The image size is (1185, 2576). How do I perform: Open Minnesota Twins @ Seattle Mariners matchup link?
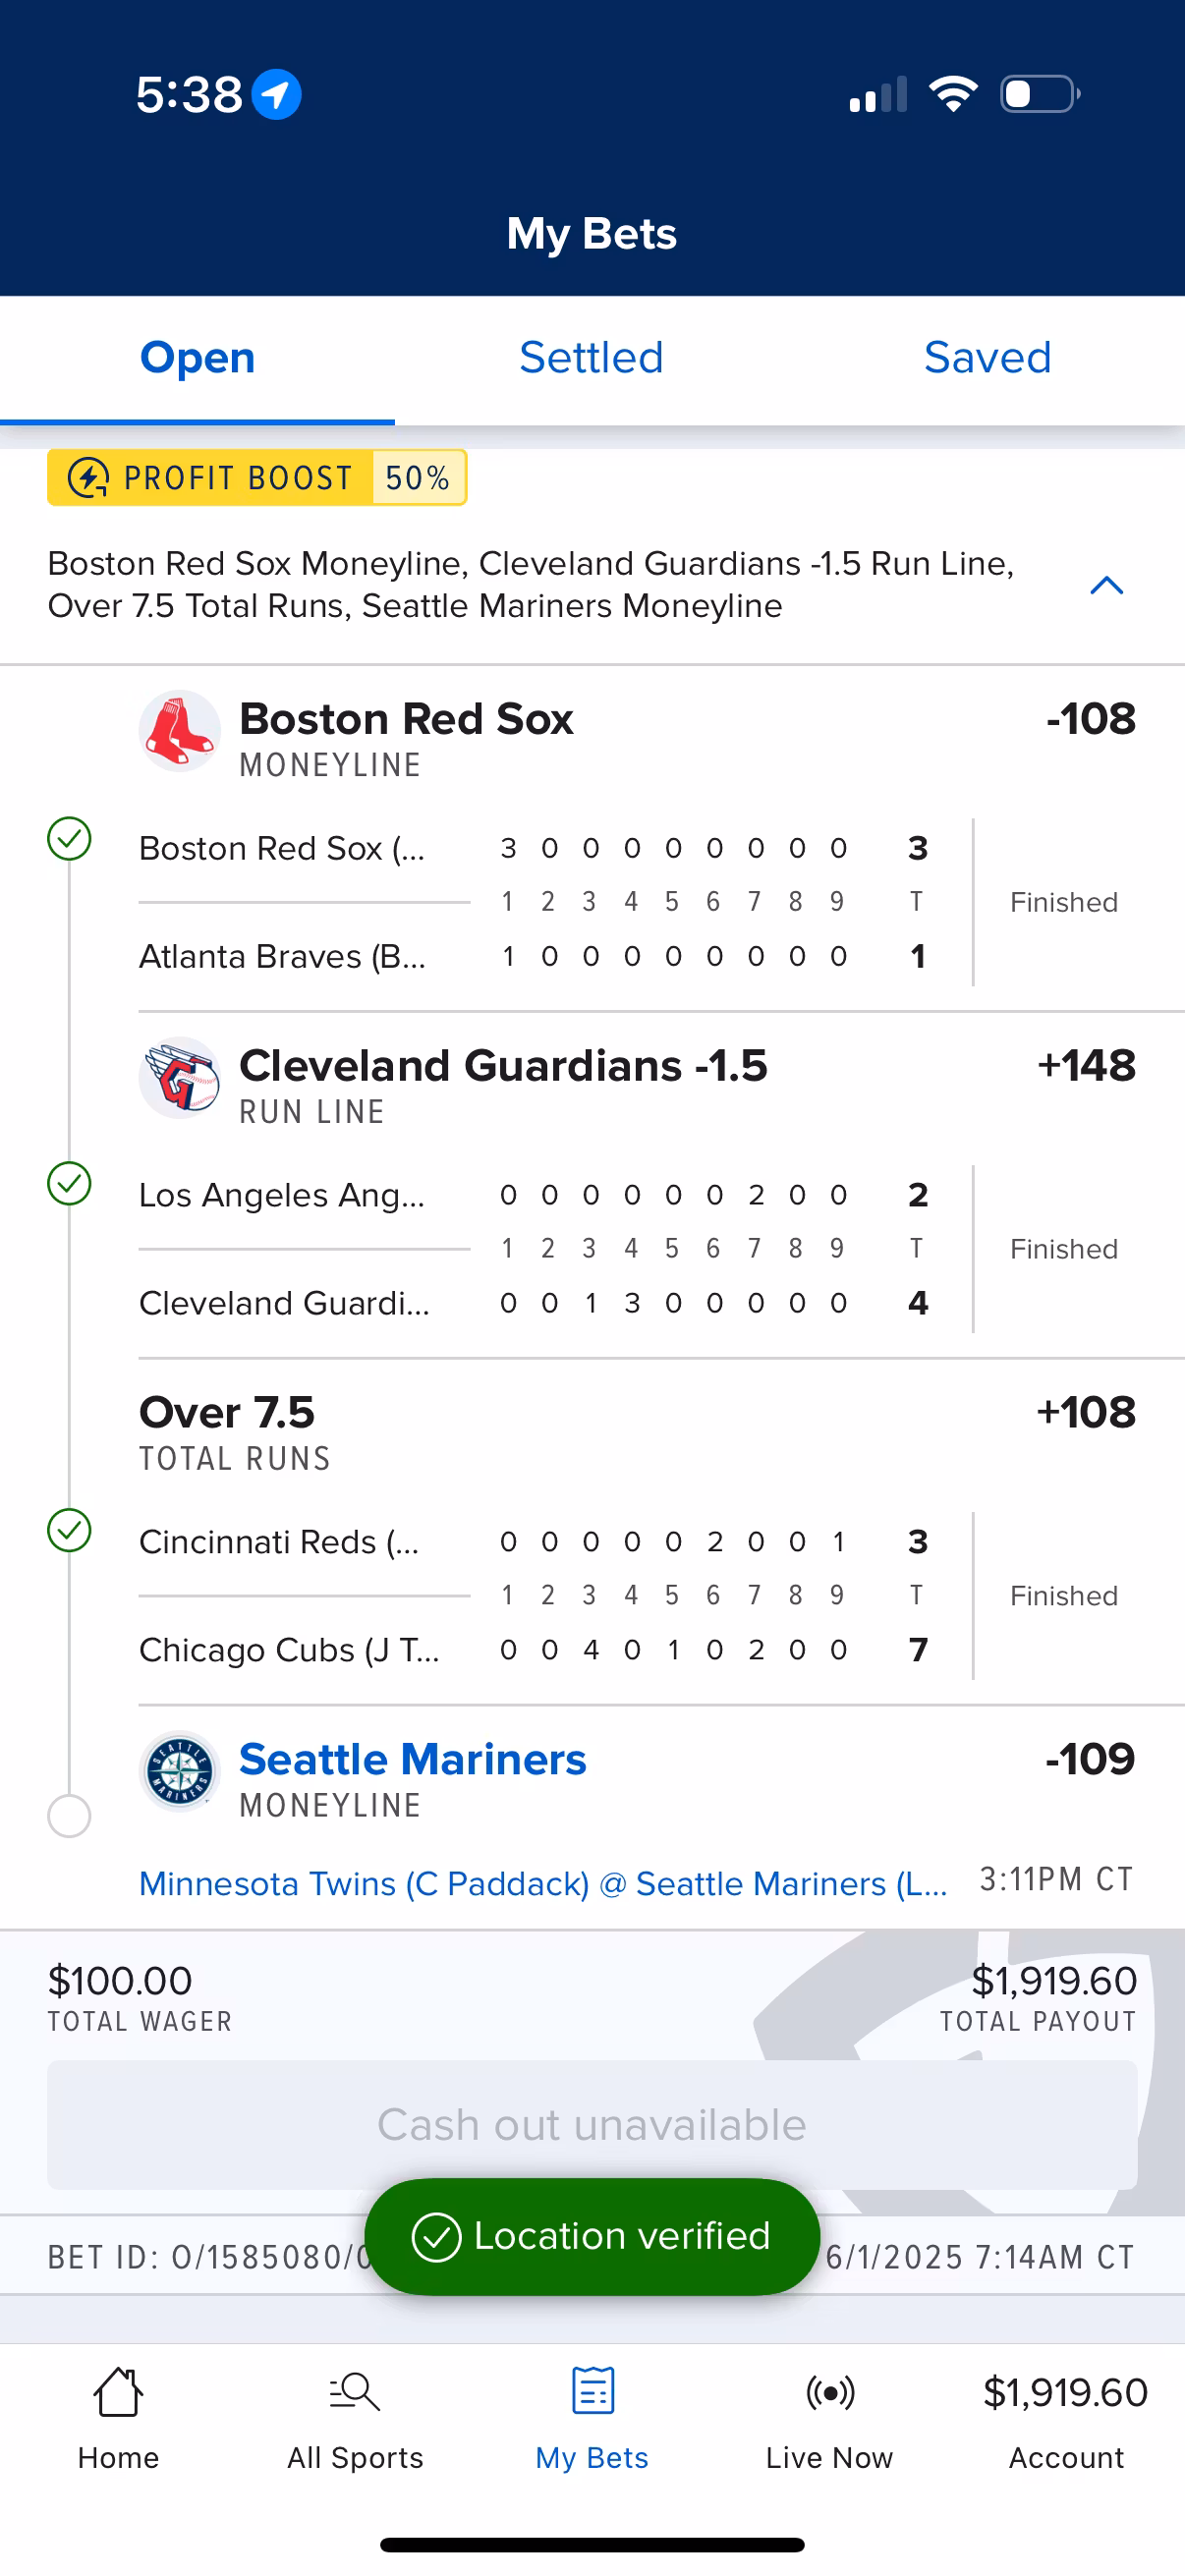click(542, 1884)
